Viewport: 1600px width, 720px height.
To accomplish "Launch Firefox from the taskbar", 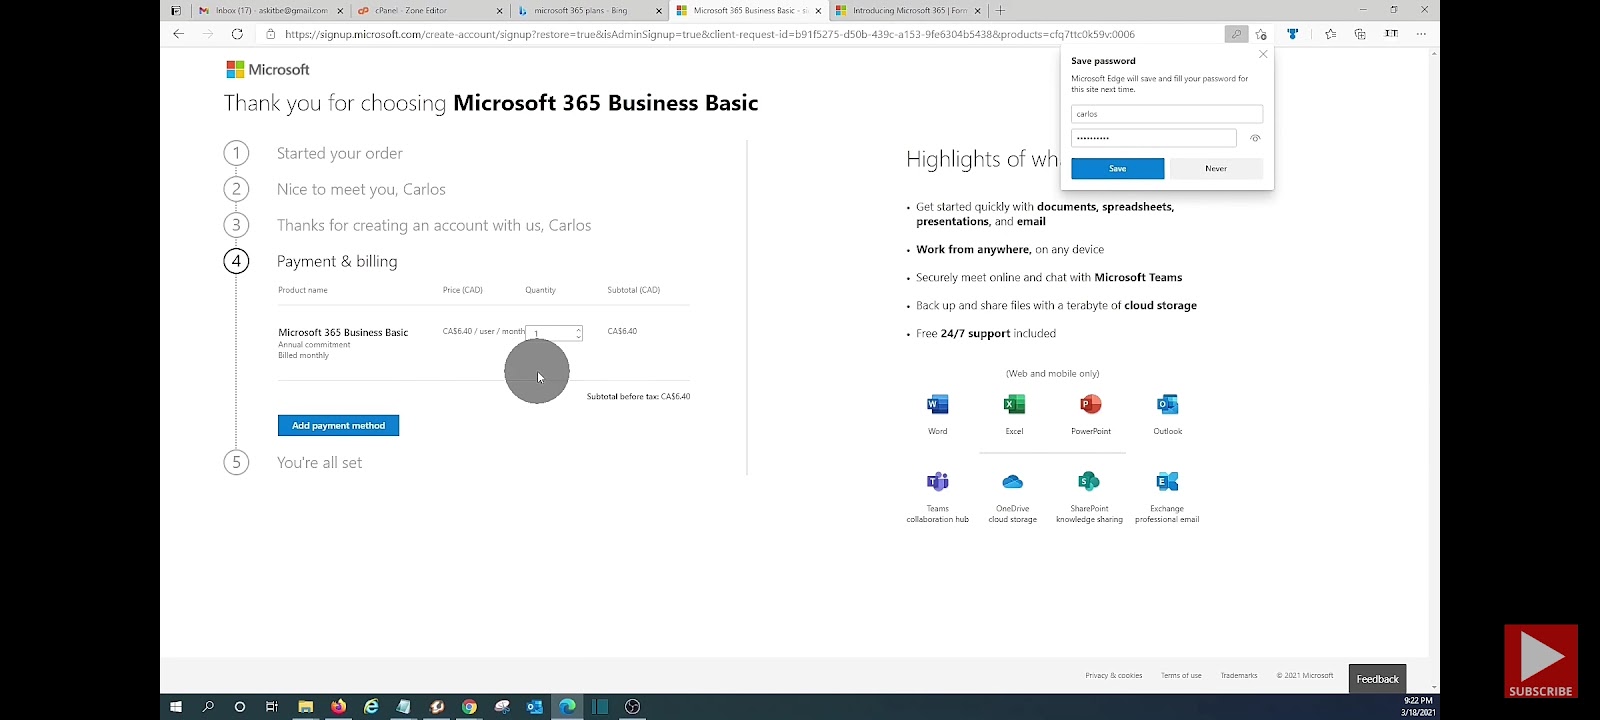I will pos(338,707).
